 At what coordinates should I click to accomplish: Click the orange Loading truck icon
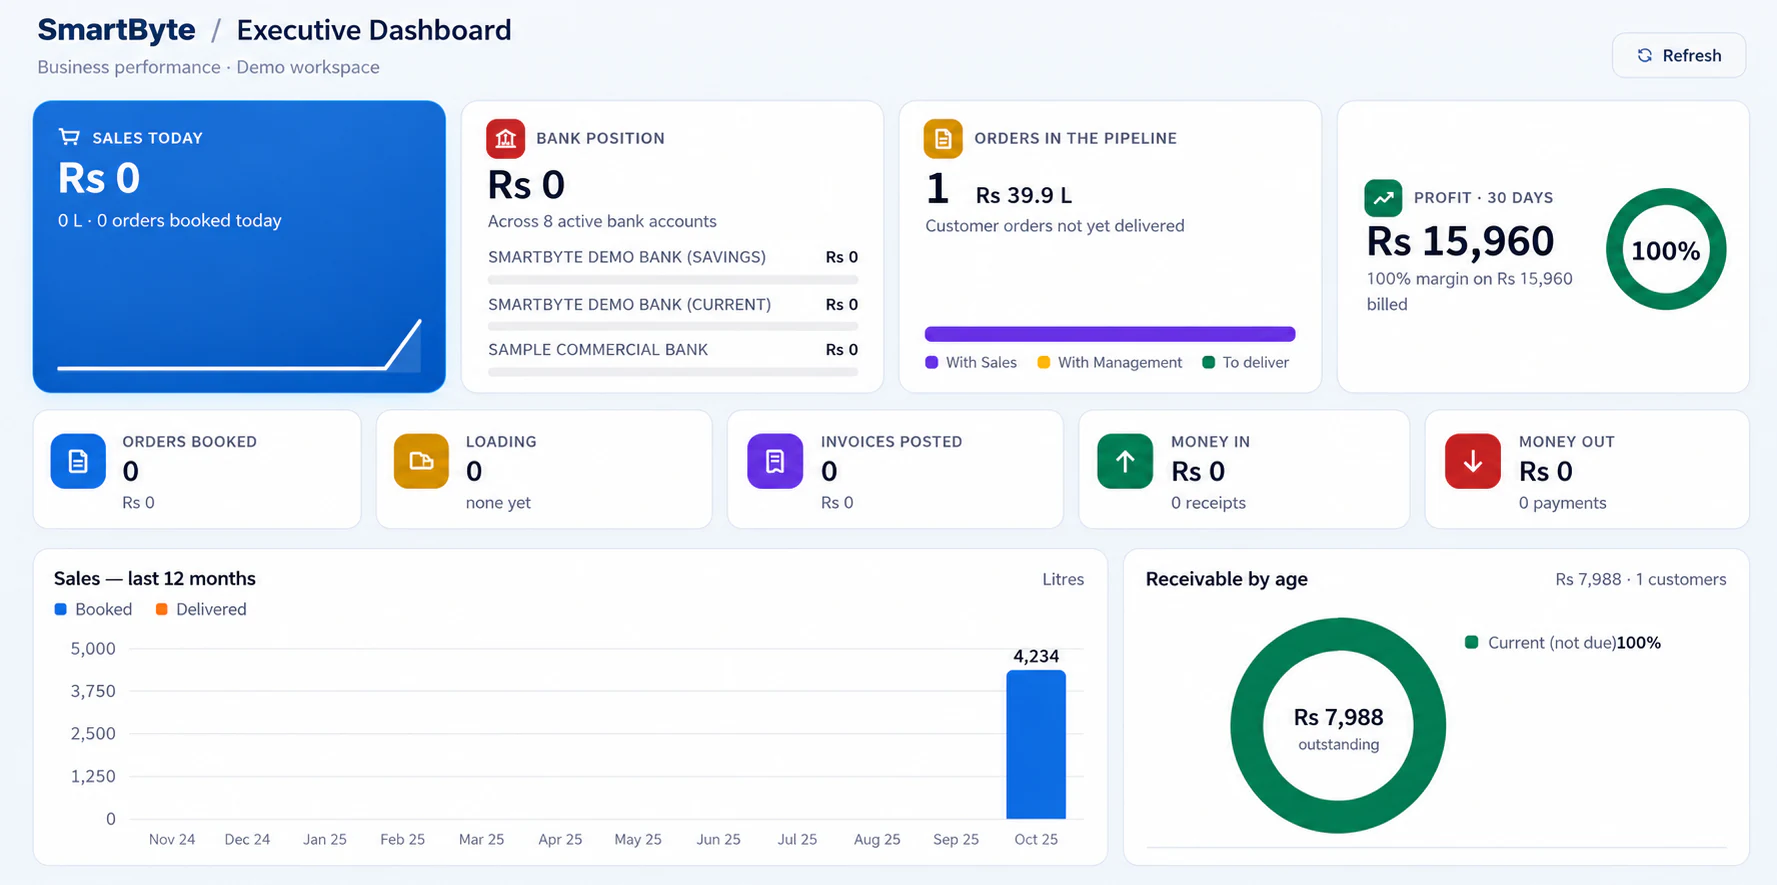pyautogui.click(x=421, y=461)
